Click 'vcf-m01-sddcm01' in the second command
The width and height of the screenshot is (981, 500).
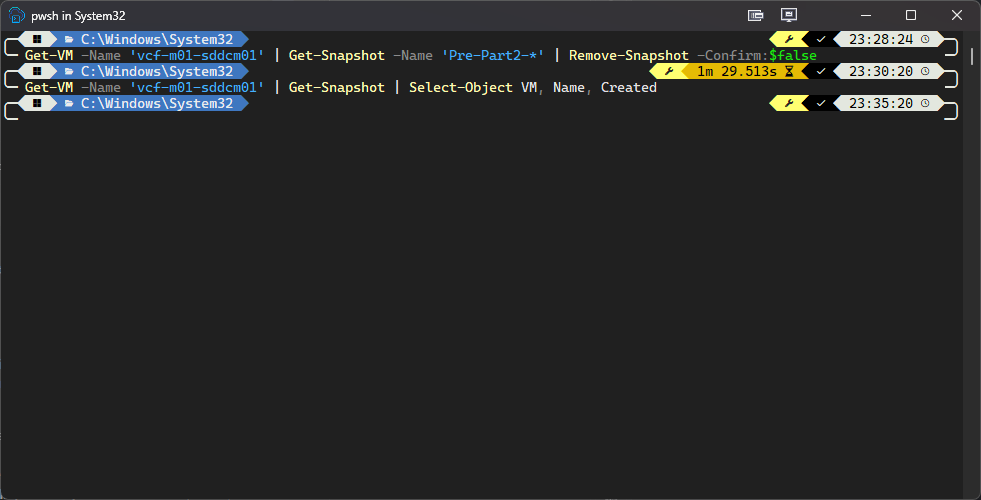tap(197, 88)
